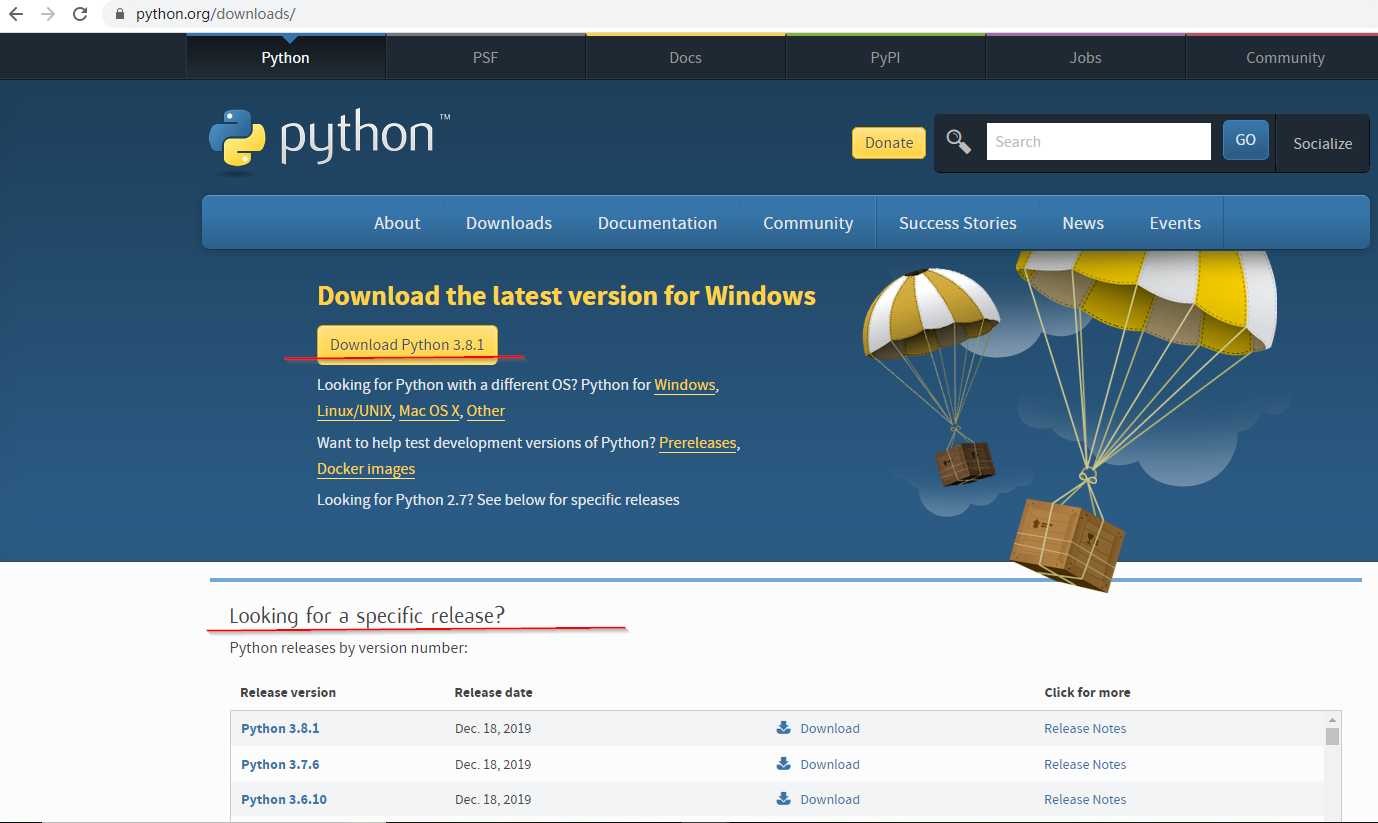Focus the Search input field
Screen dimensions: 1378x823
pyautogui.click(x=1099, y=141)
